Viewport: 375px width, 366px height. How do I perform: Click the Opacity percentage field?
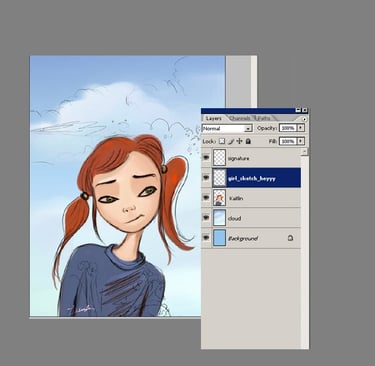click(x=288, y=128)
